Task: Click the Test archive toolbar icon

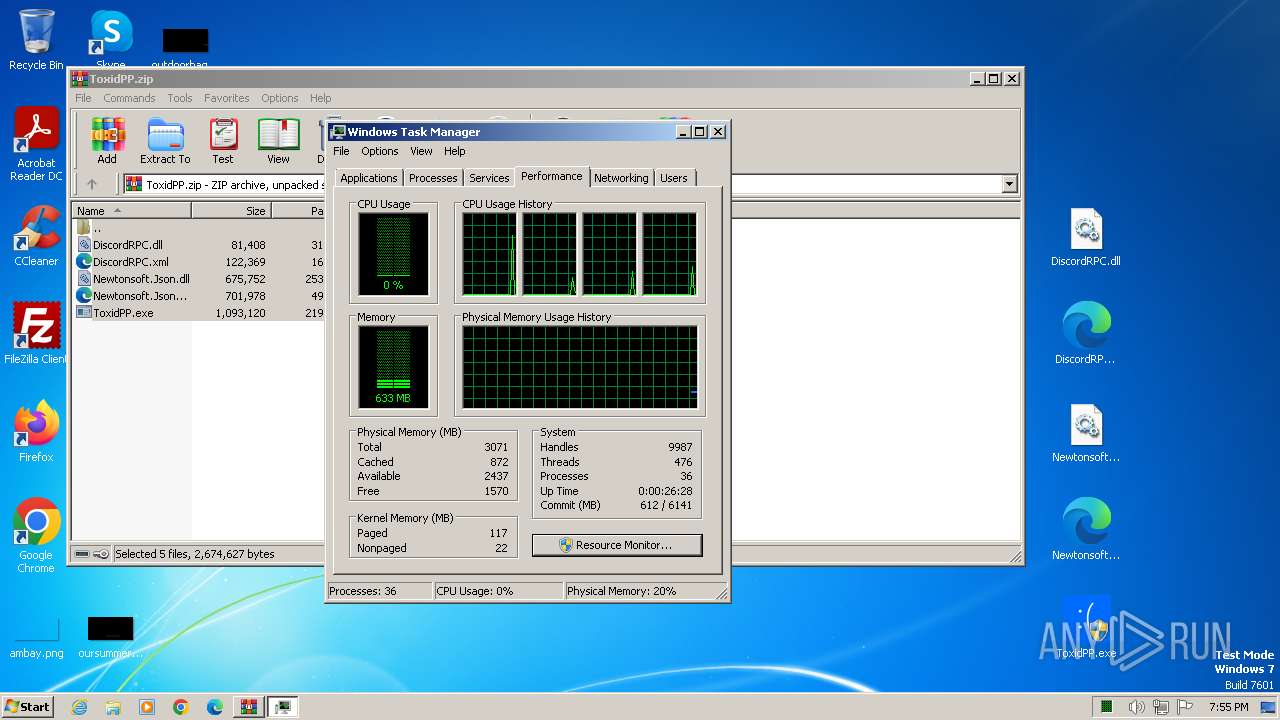Action: coord(223,141)
